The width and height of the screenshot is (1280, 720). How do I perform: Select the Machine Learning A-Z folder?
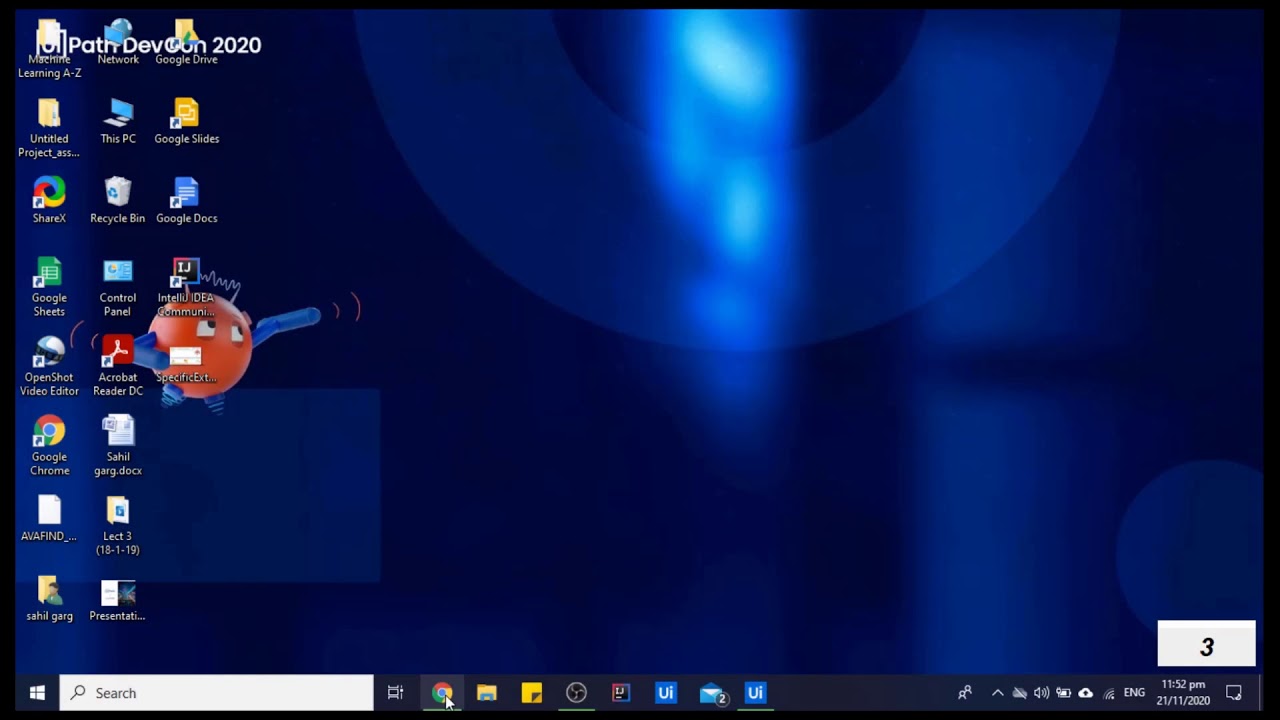(49, 50)
